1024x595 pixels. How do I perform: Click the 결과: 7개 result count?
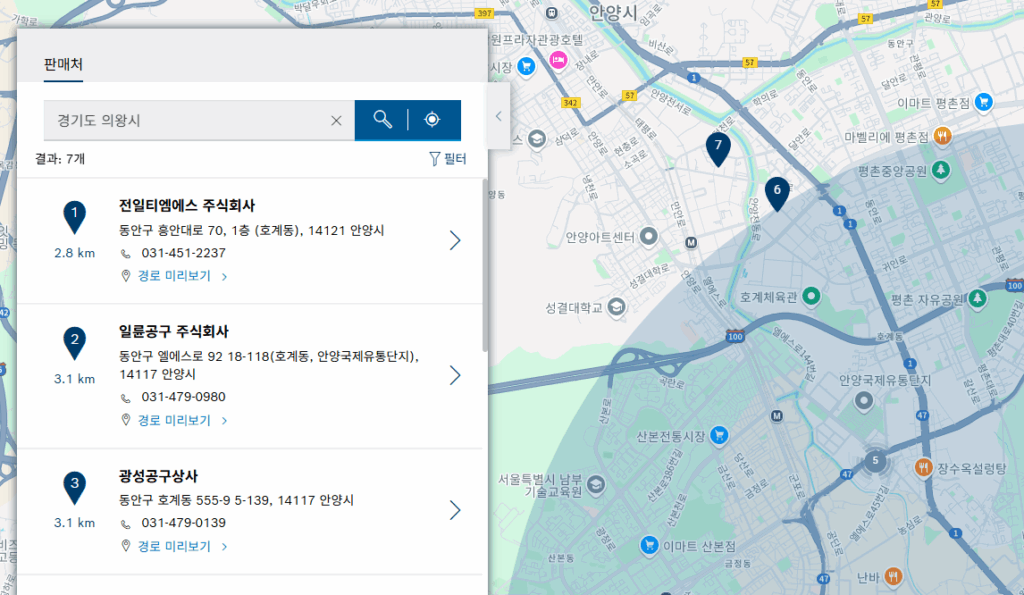(60, 159)
